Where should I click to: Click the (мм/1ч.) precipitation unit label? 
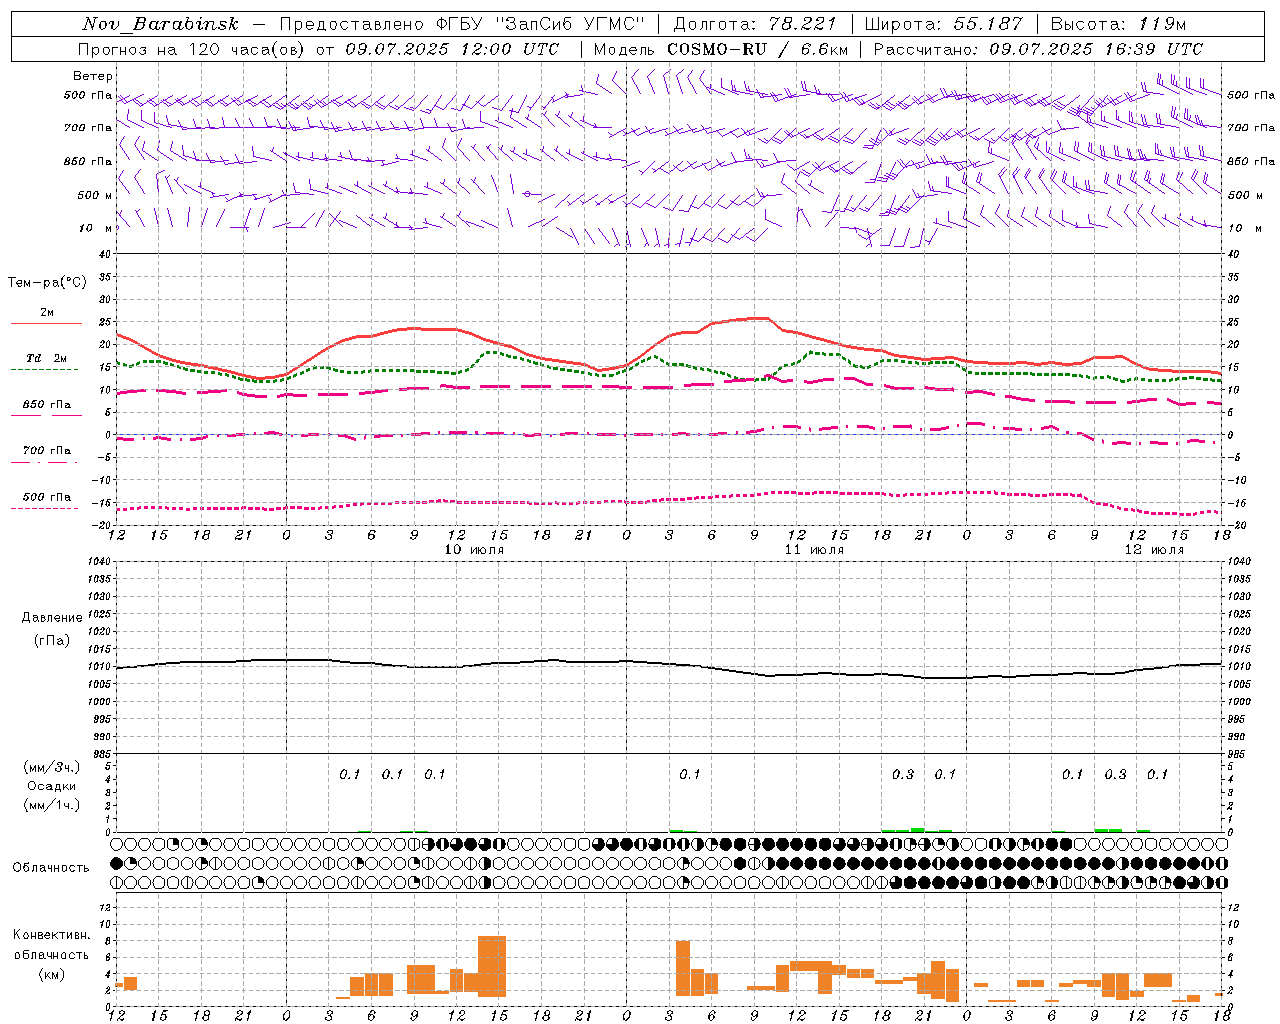(51, 805)
